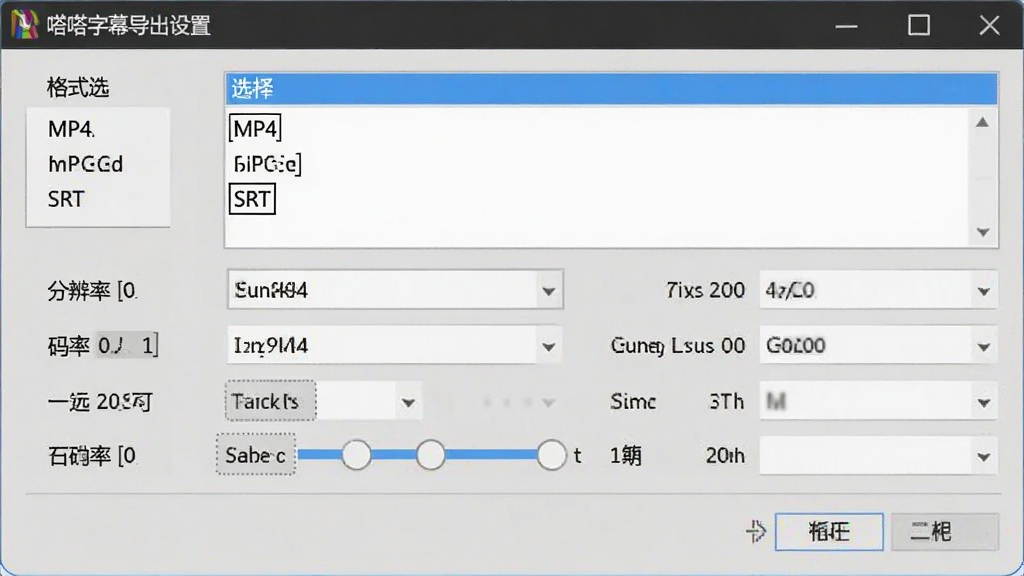Image resolution: width=1024 pixels, height=576 pixels.
Task: Select MP4 in the left 格式选 list
Action: pyautogui.click(x=71, y=129)
